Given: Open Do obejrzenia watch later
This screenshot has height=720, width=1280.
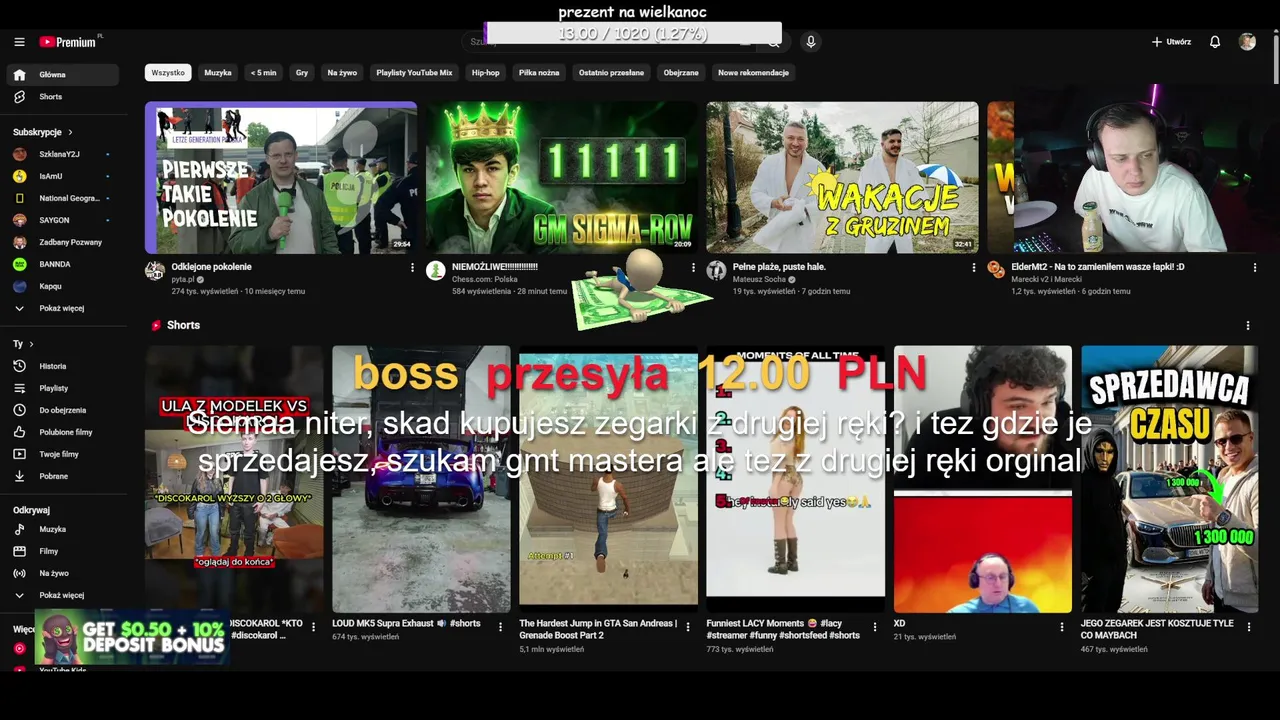Looking at the screenshot, I should coord(63,410).
